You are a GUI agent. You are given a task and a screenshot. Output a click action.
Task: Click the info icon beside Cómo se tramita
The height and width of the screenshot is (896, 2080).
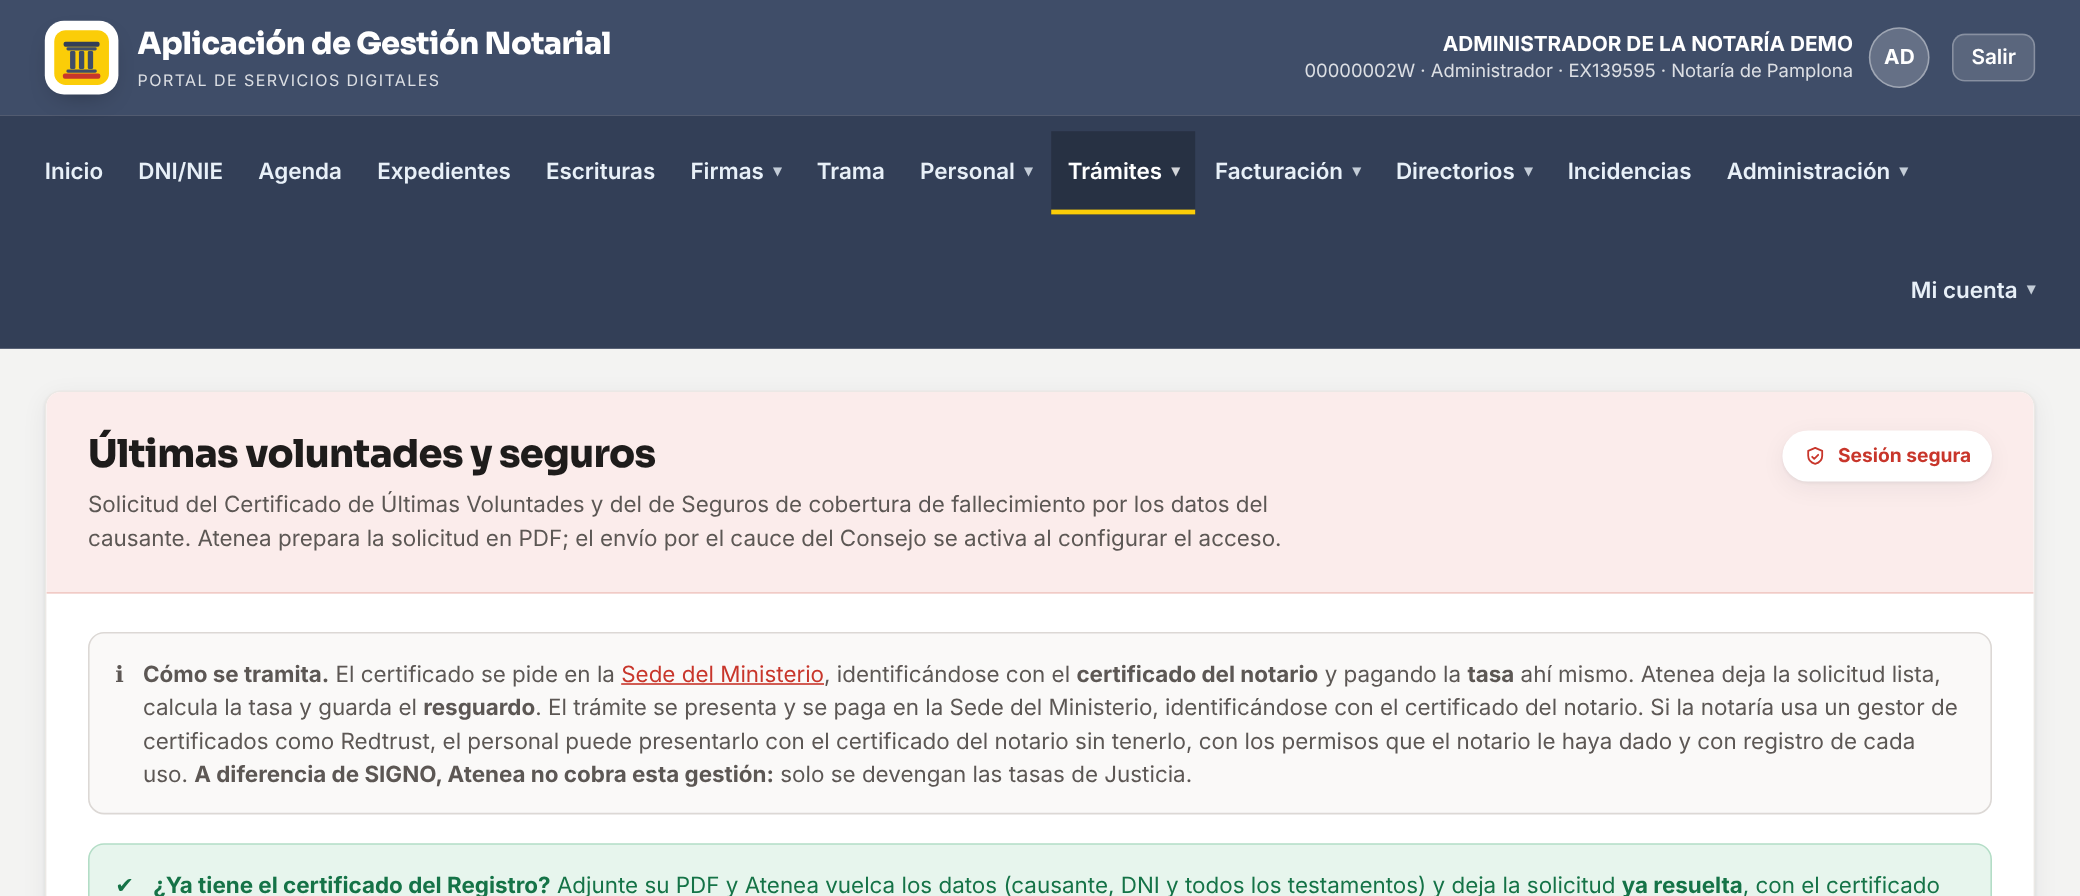coord(119,674)
